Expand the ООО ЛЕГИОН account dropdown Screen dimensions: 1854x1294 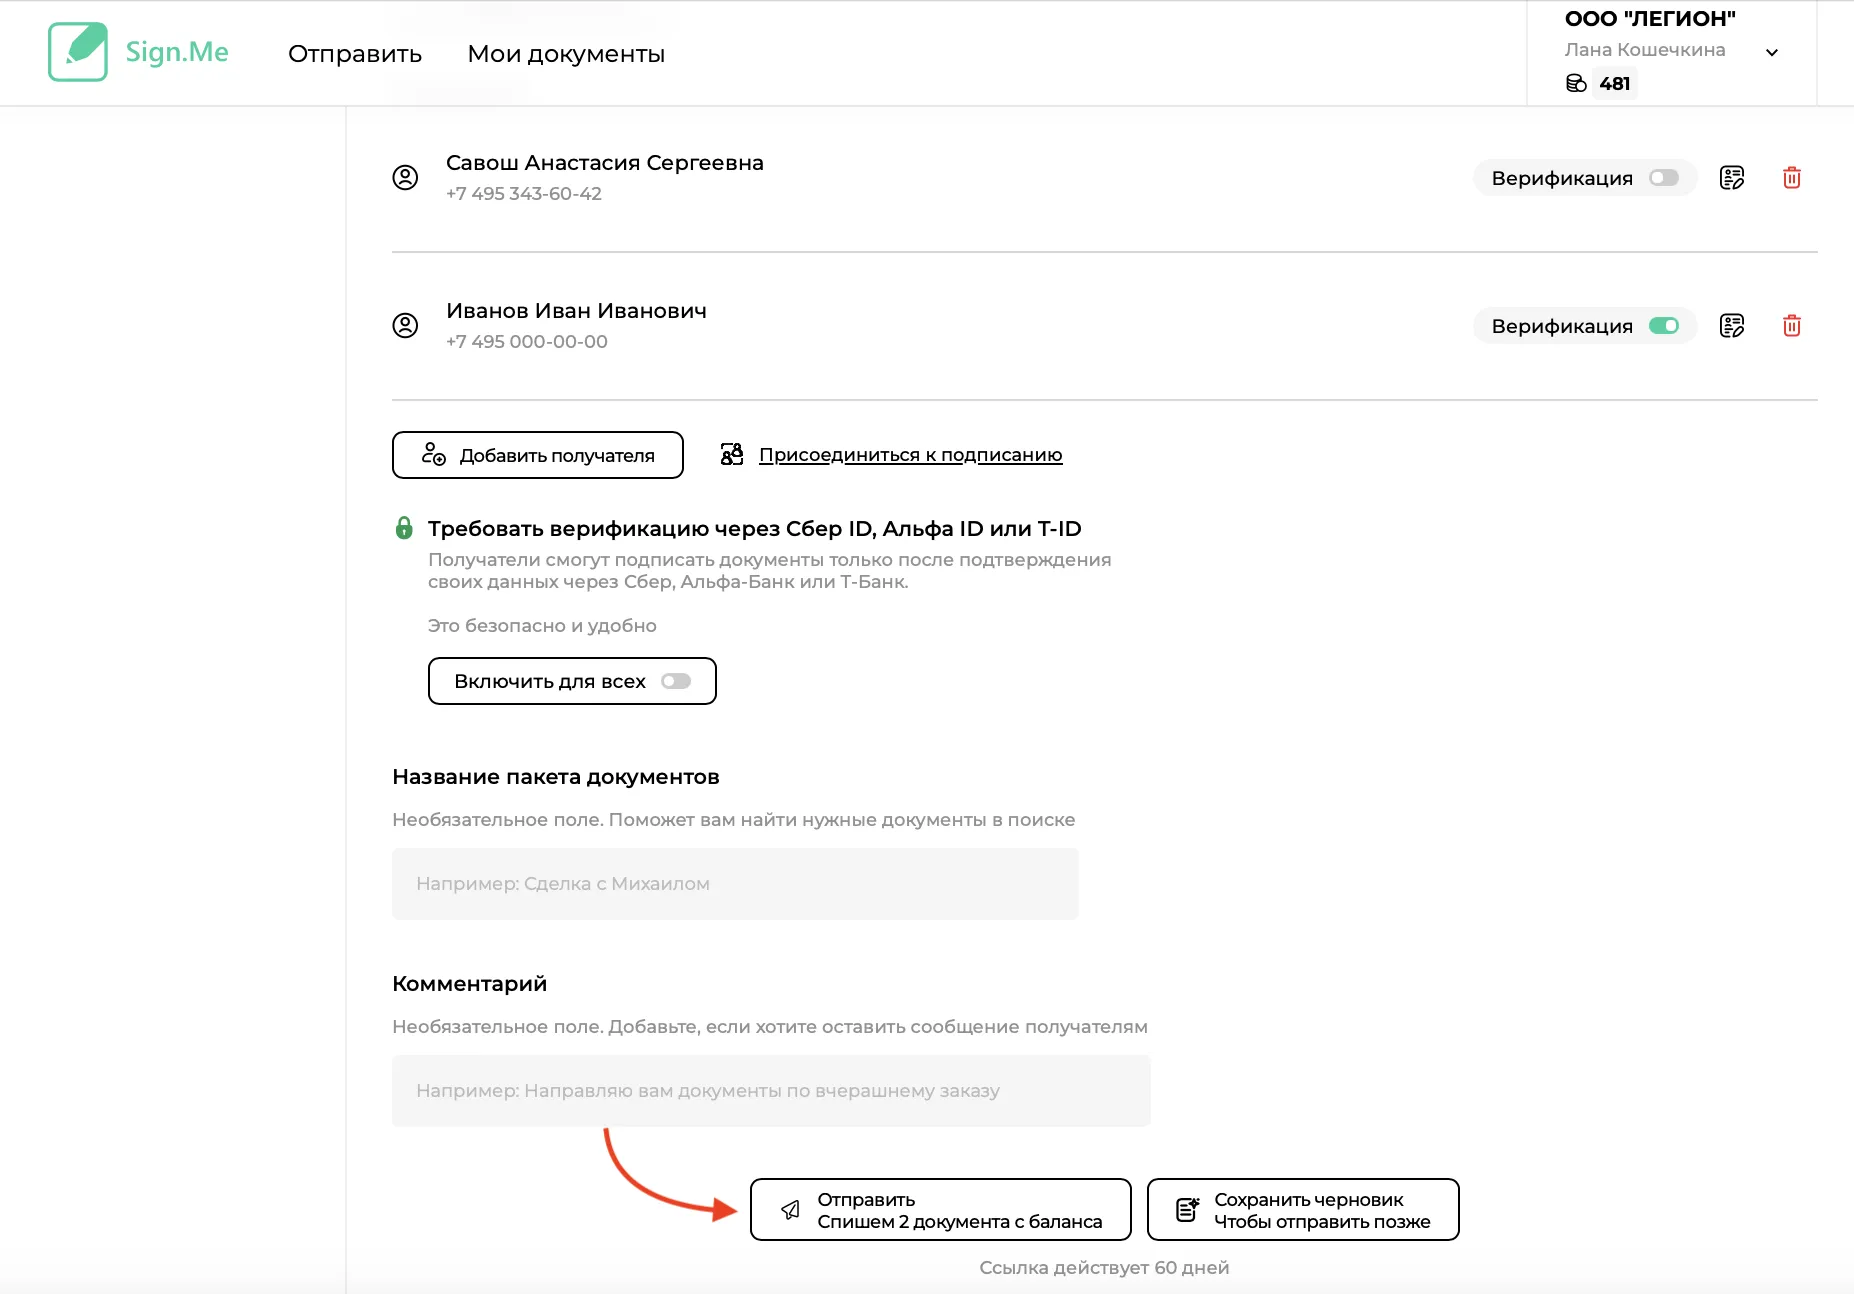tap(1771, 52)
